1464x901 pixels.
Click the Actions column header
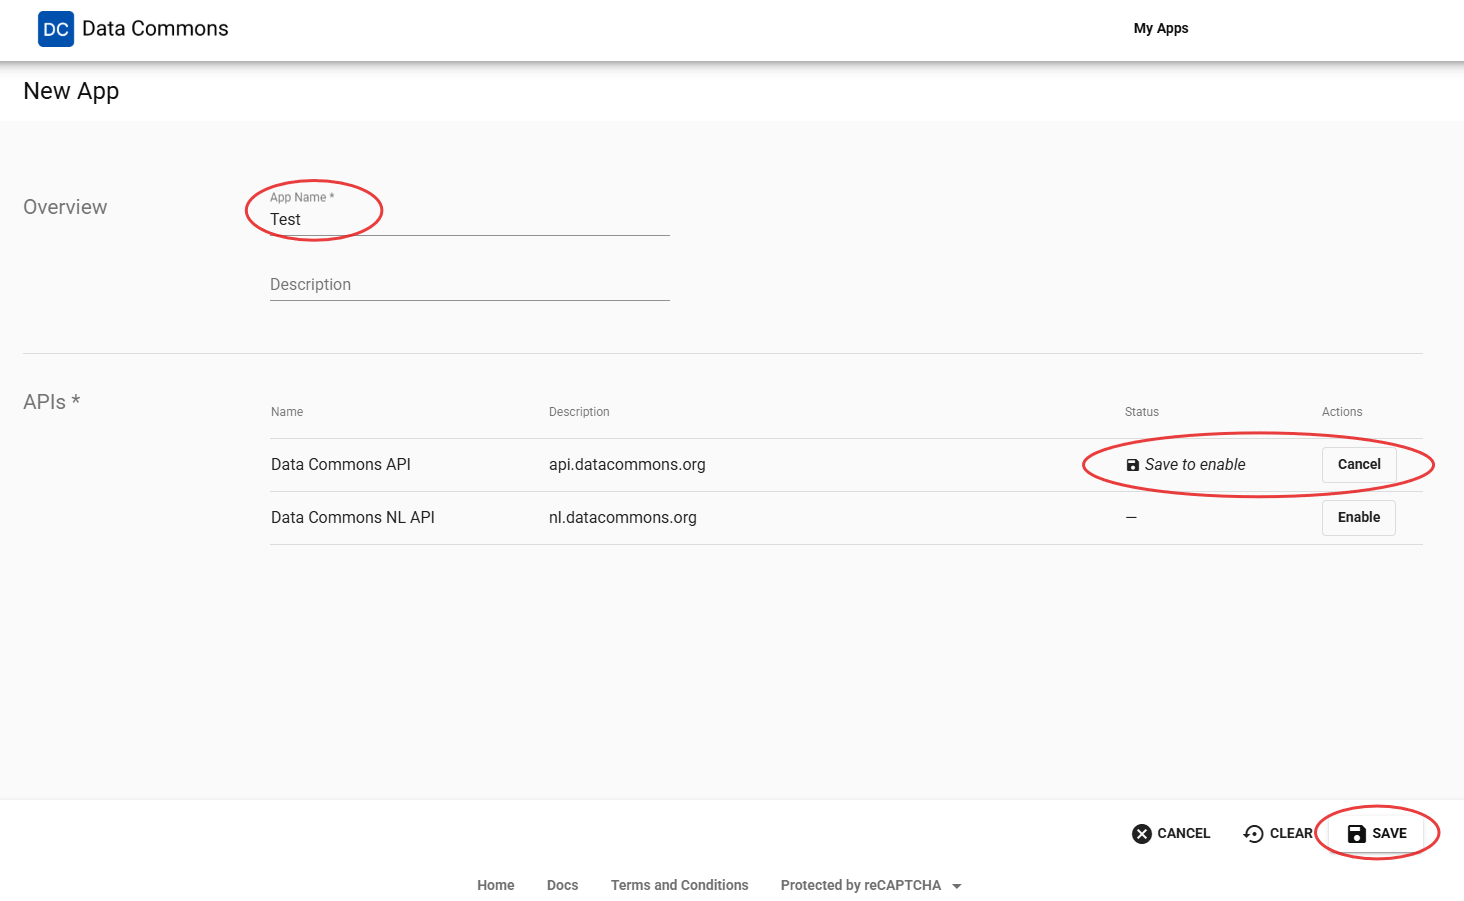(1341, 412)
